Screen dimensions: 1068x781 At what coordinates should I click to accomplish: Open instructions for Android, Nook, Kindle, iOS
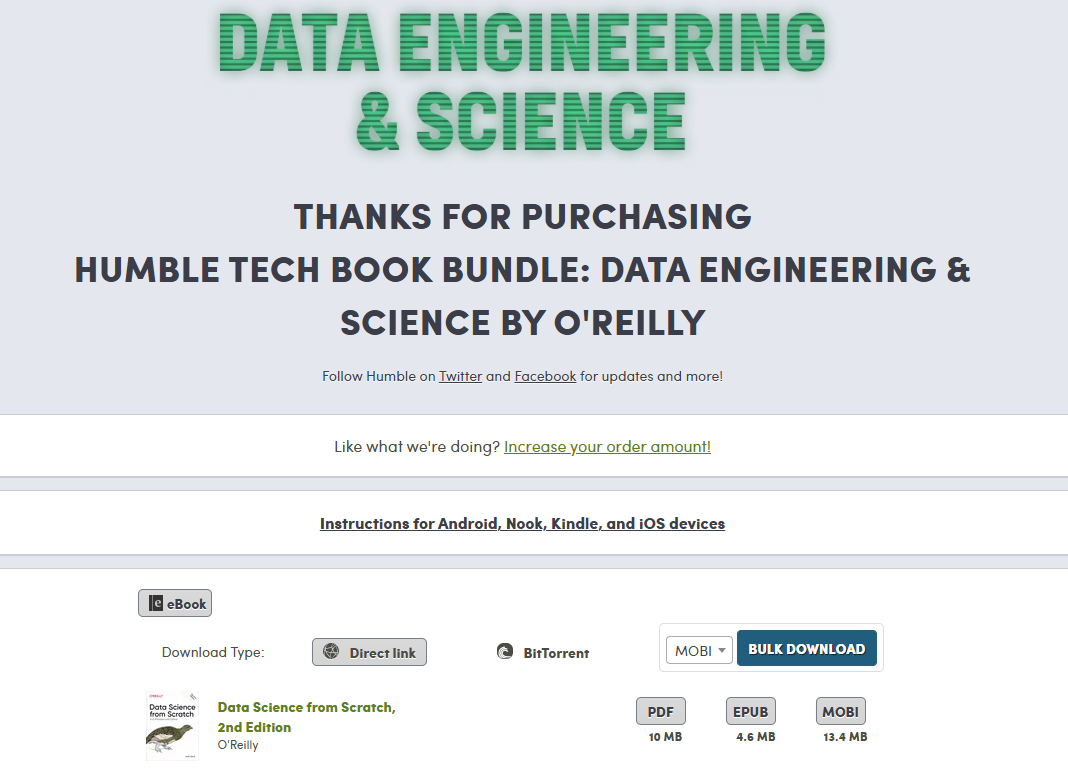(522, 524)
